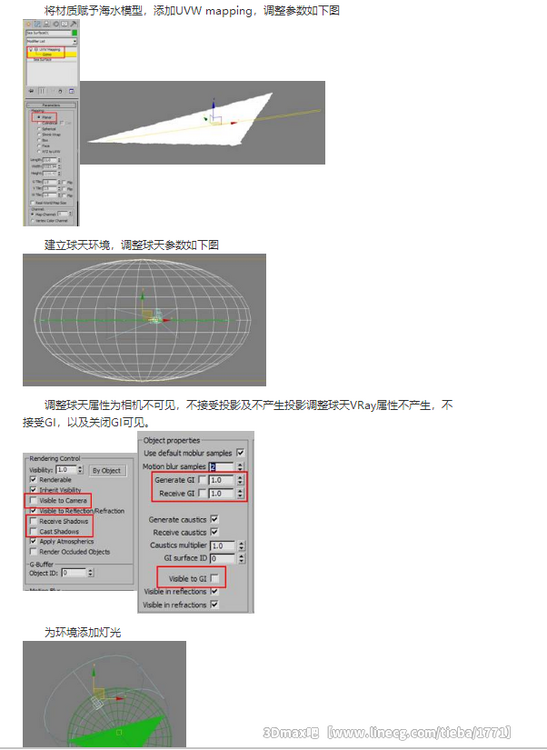Toggle the Flip checkbox for V Tile
Viewport: 547px width, 750px height.
64,188
